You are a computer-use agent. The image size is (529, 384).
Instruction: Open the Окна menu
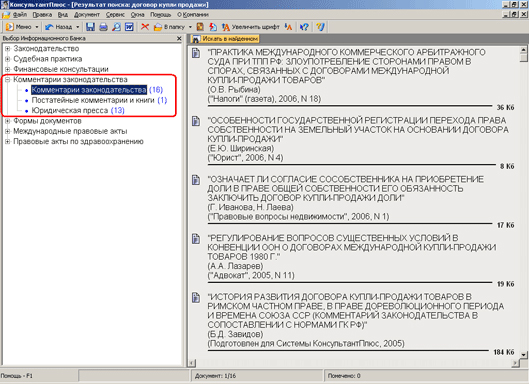click(138, 15)
